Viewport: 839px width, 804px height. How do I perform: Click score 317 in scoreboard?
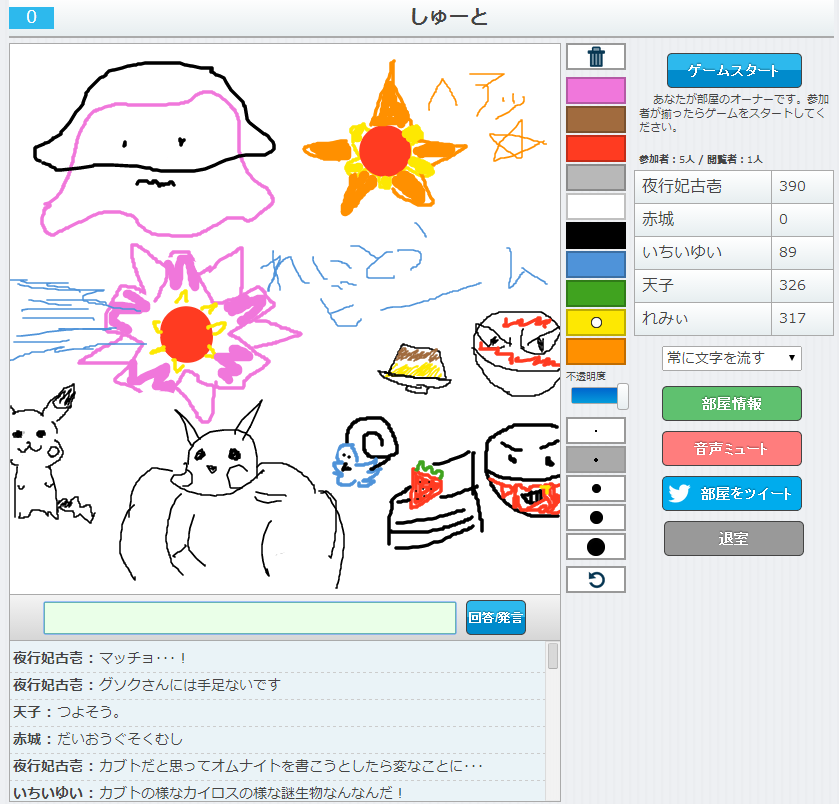792,318
